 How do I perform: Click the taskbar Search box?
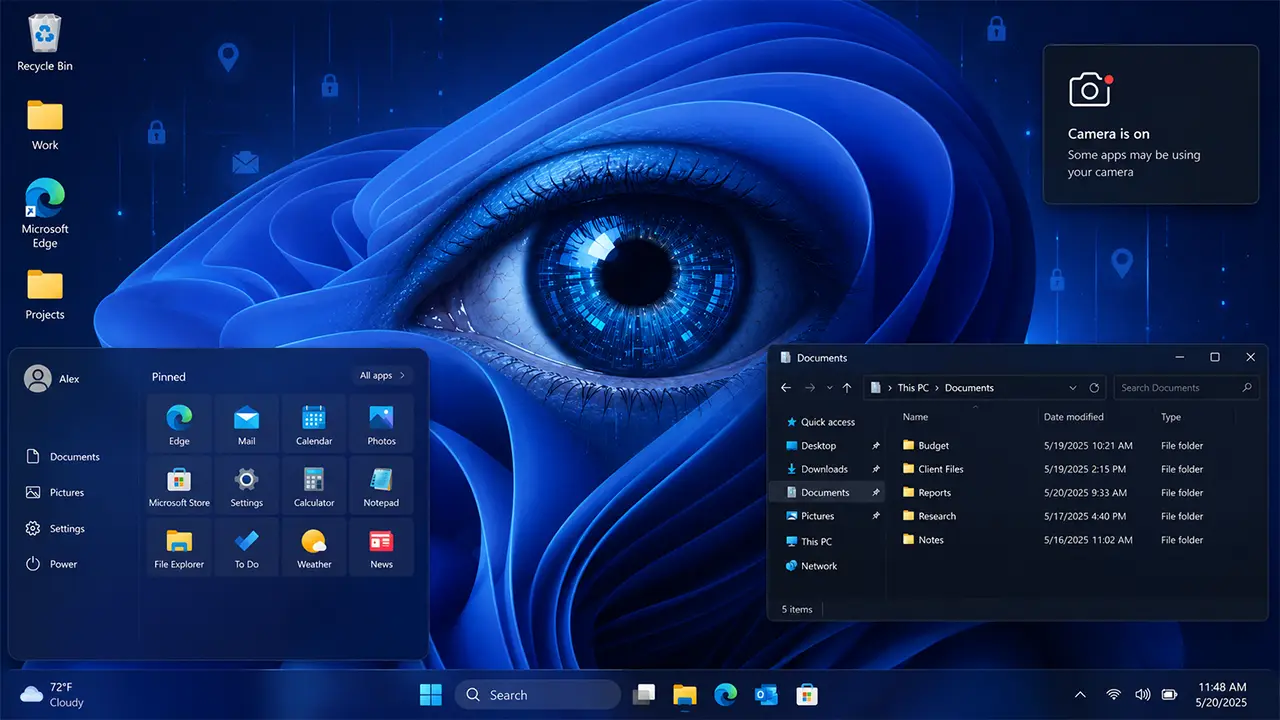[x=538, y=694]
